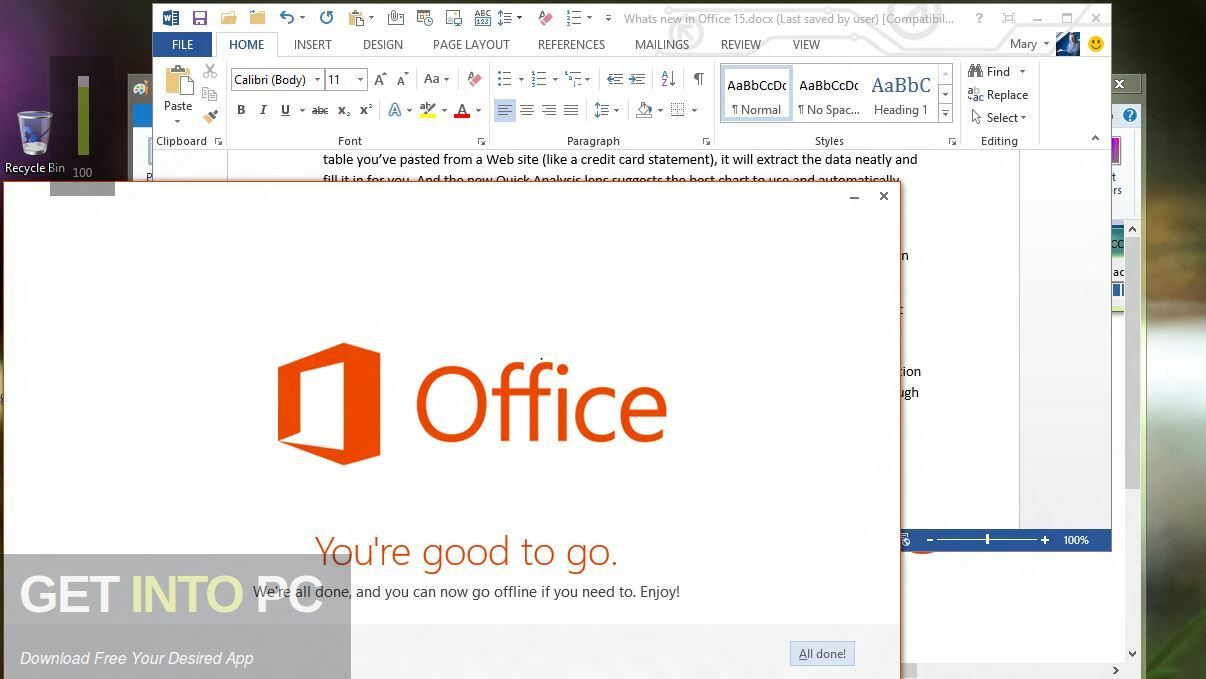Switch to the INSERT tab
This screenshot has height=679, width=1206.
point(313,45)
